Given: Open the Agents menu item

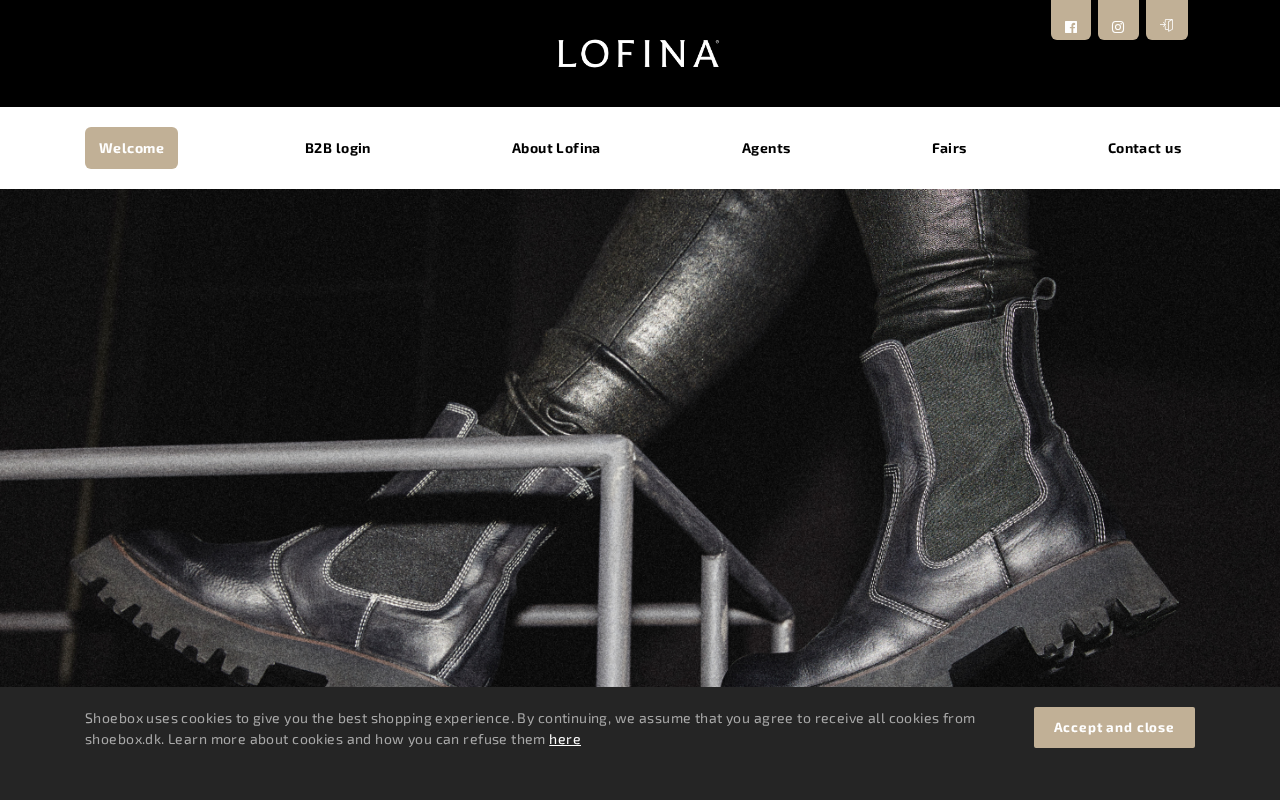Looking at the screenshot, I should point(766,148).
